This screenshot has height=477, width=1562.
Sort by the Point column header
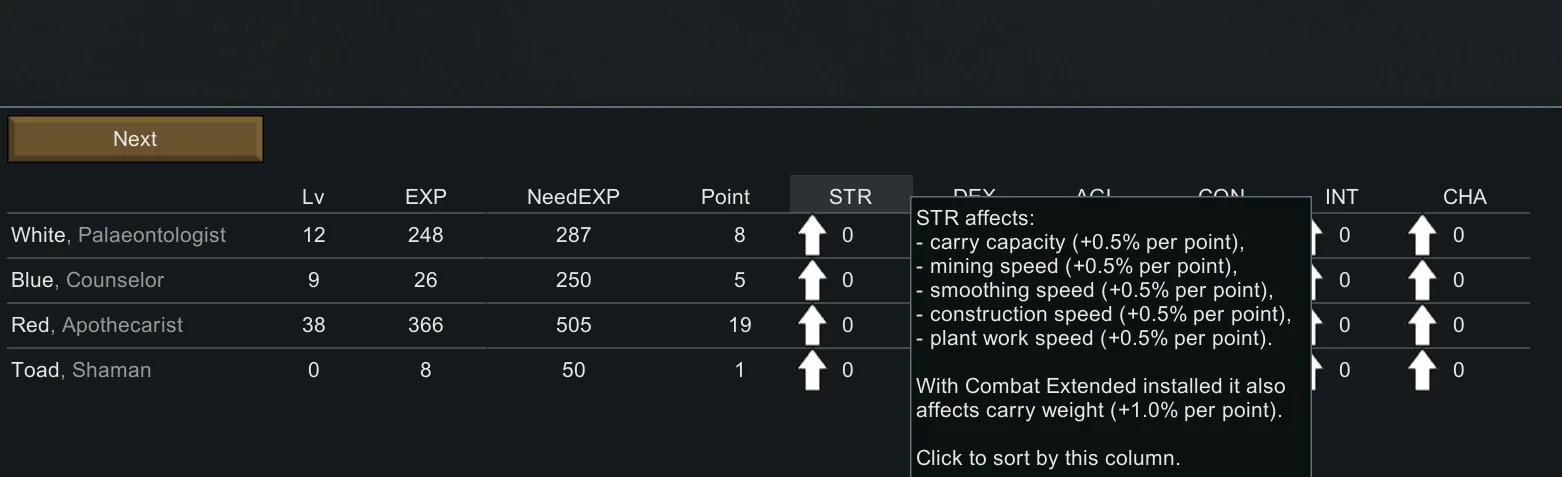pyautogui.click(x=725, y=197)
